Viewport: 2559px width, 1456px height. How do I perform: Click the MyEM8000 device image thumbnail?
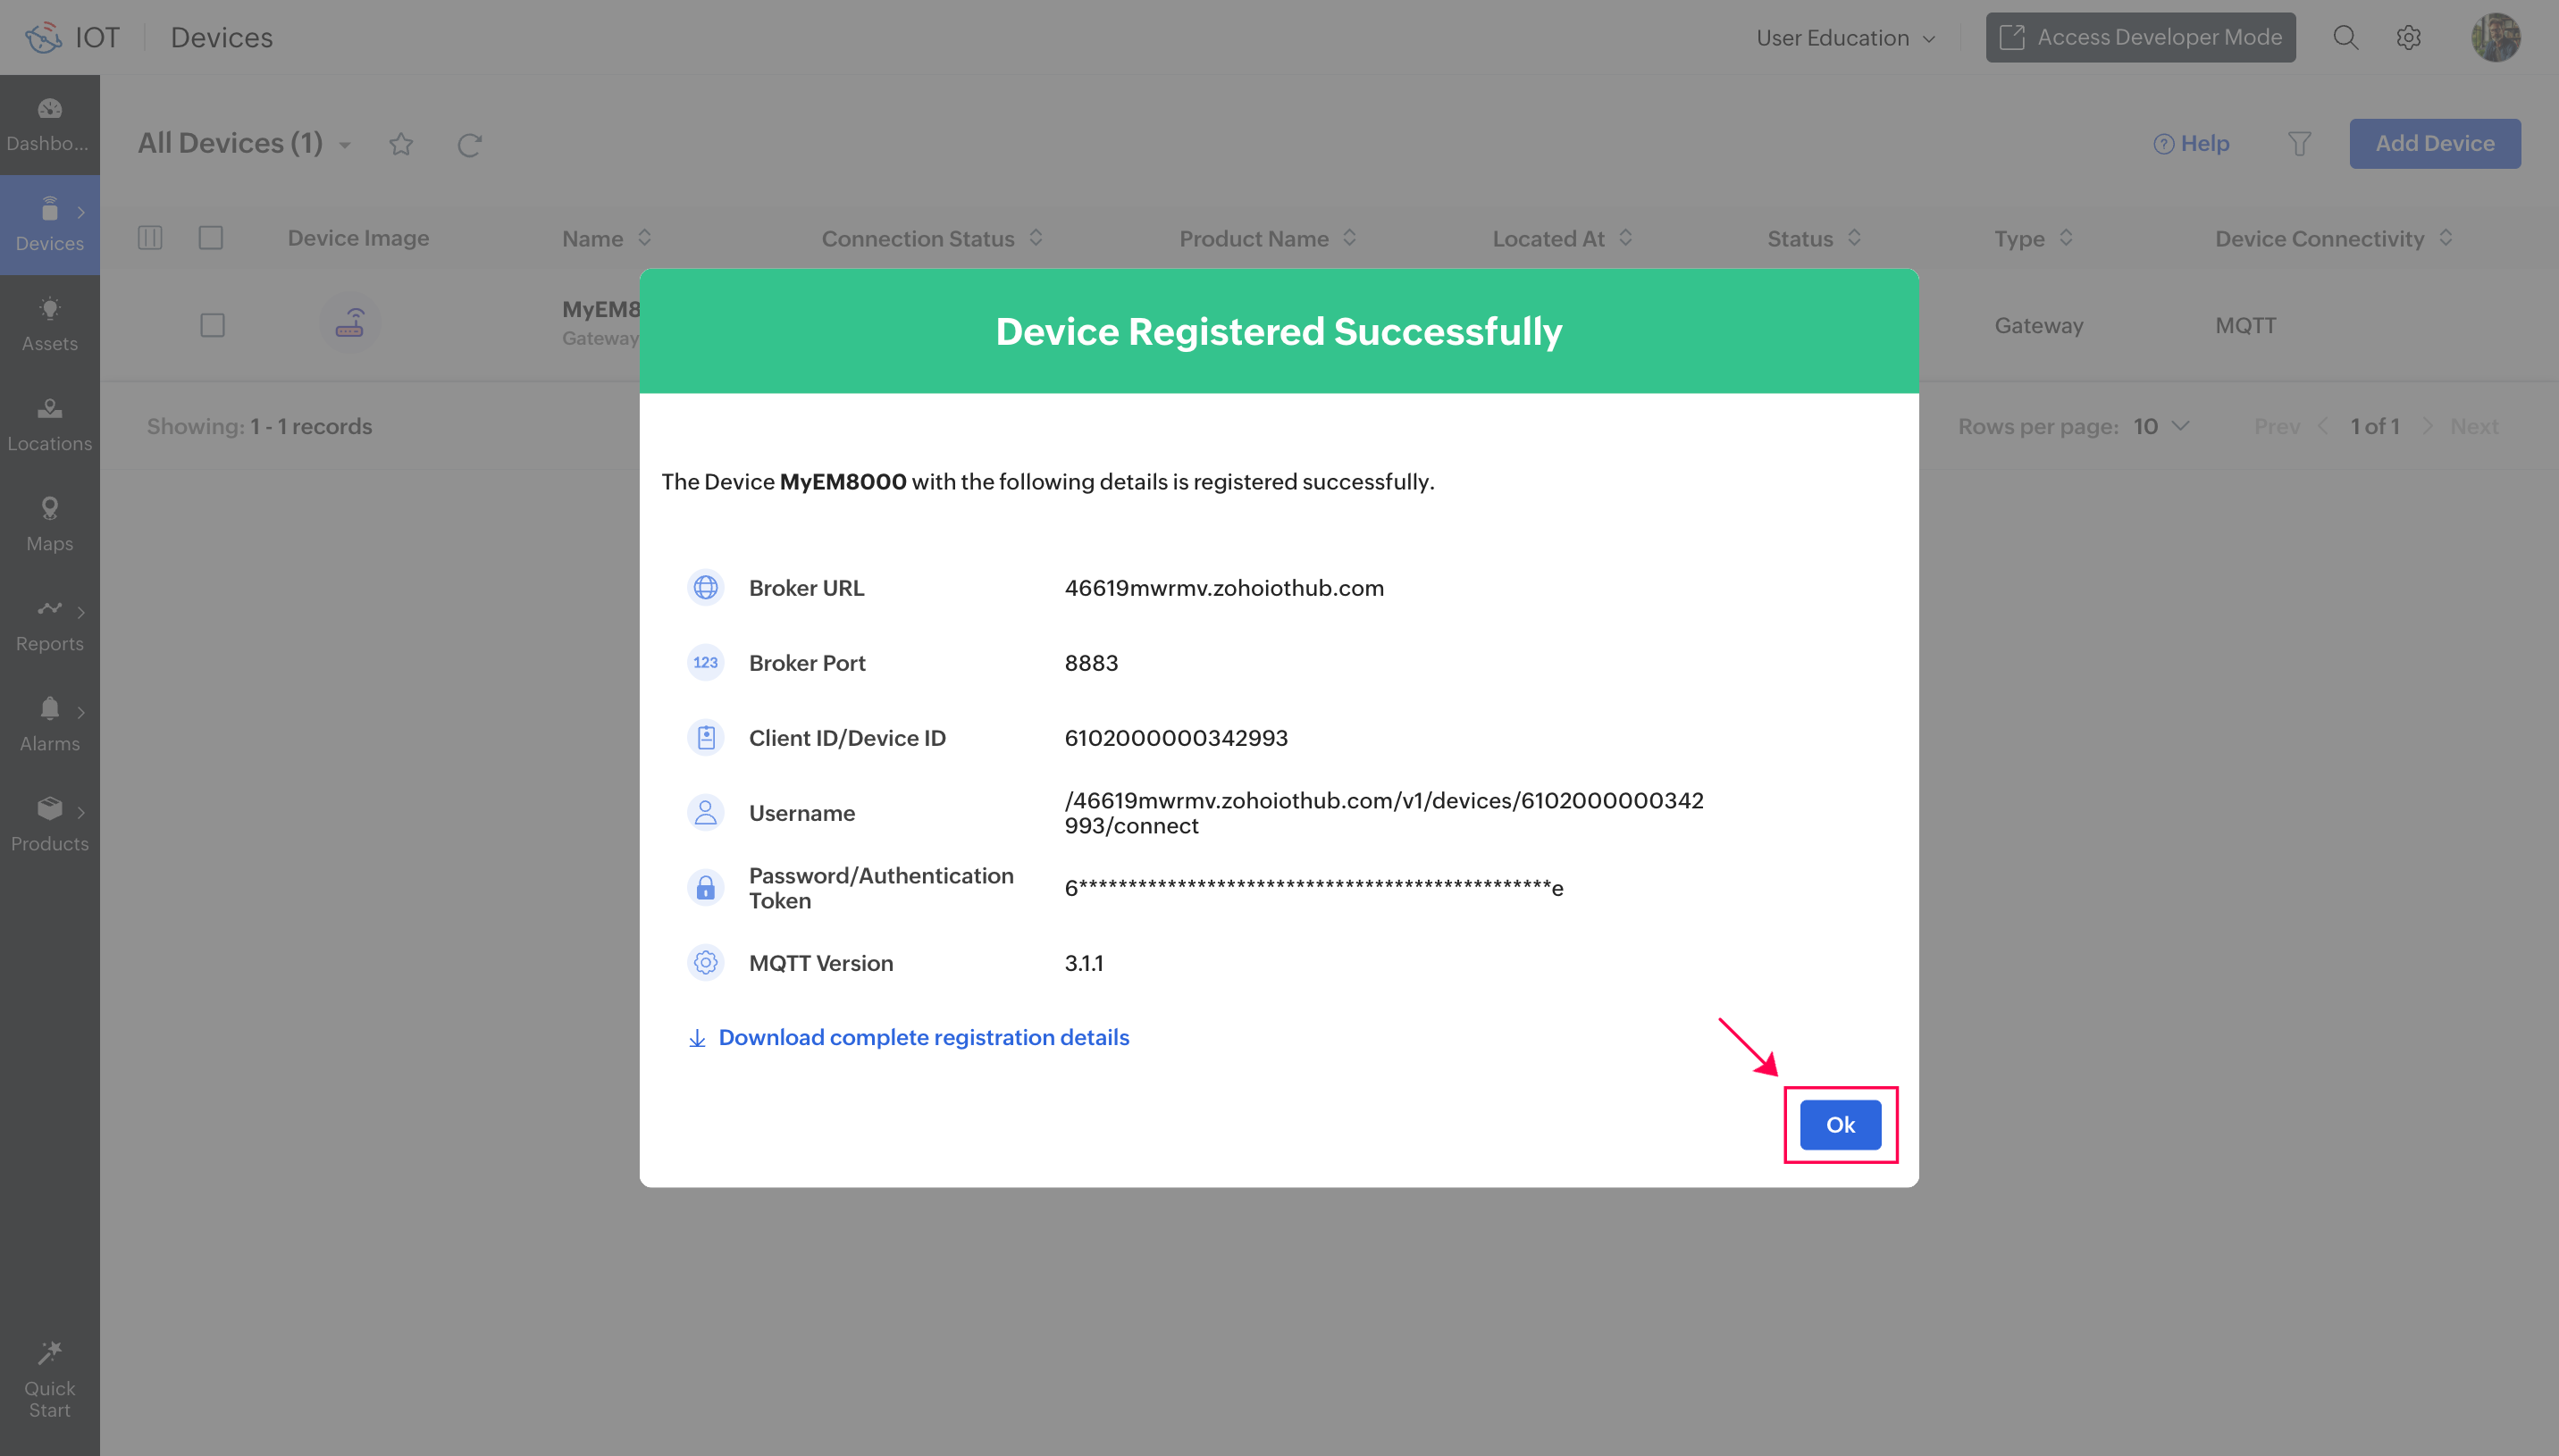tap(349, 324)
